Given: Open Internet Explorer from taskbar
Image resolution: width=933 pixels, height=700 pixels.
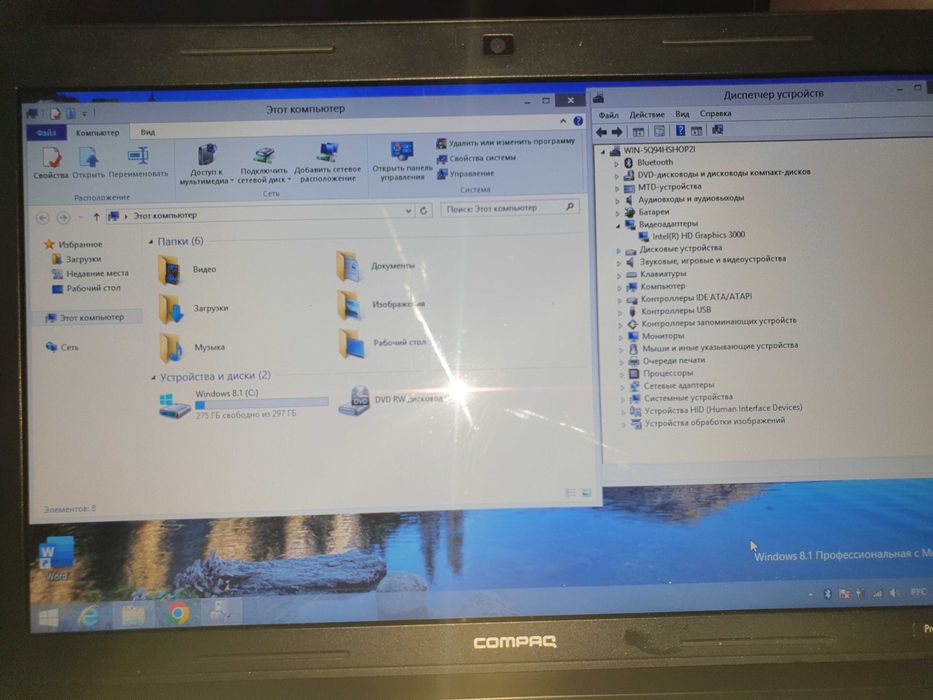Looking at the screenshot, I should tap(89, 615).
